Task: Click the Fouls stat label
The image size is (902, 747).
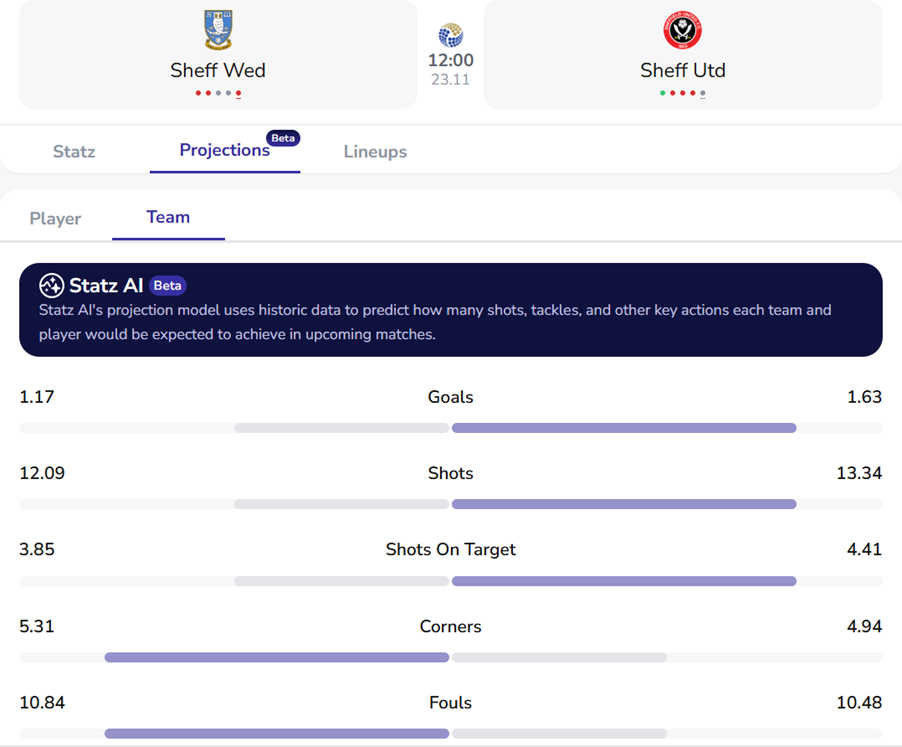Action: click(450, 702)
